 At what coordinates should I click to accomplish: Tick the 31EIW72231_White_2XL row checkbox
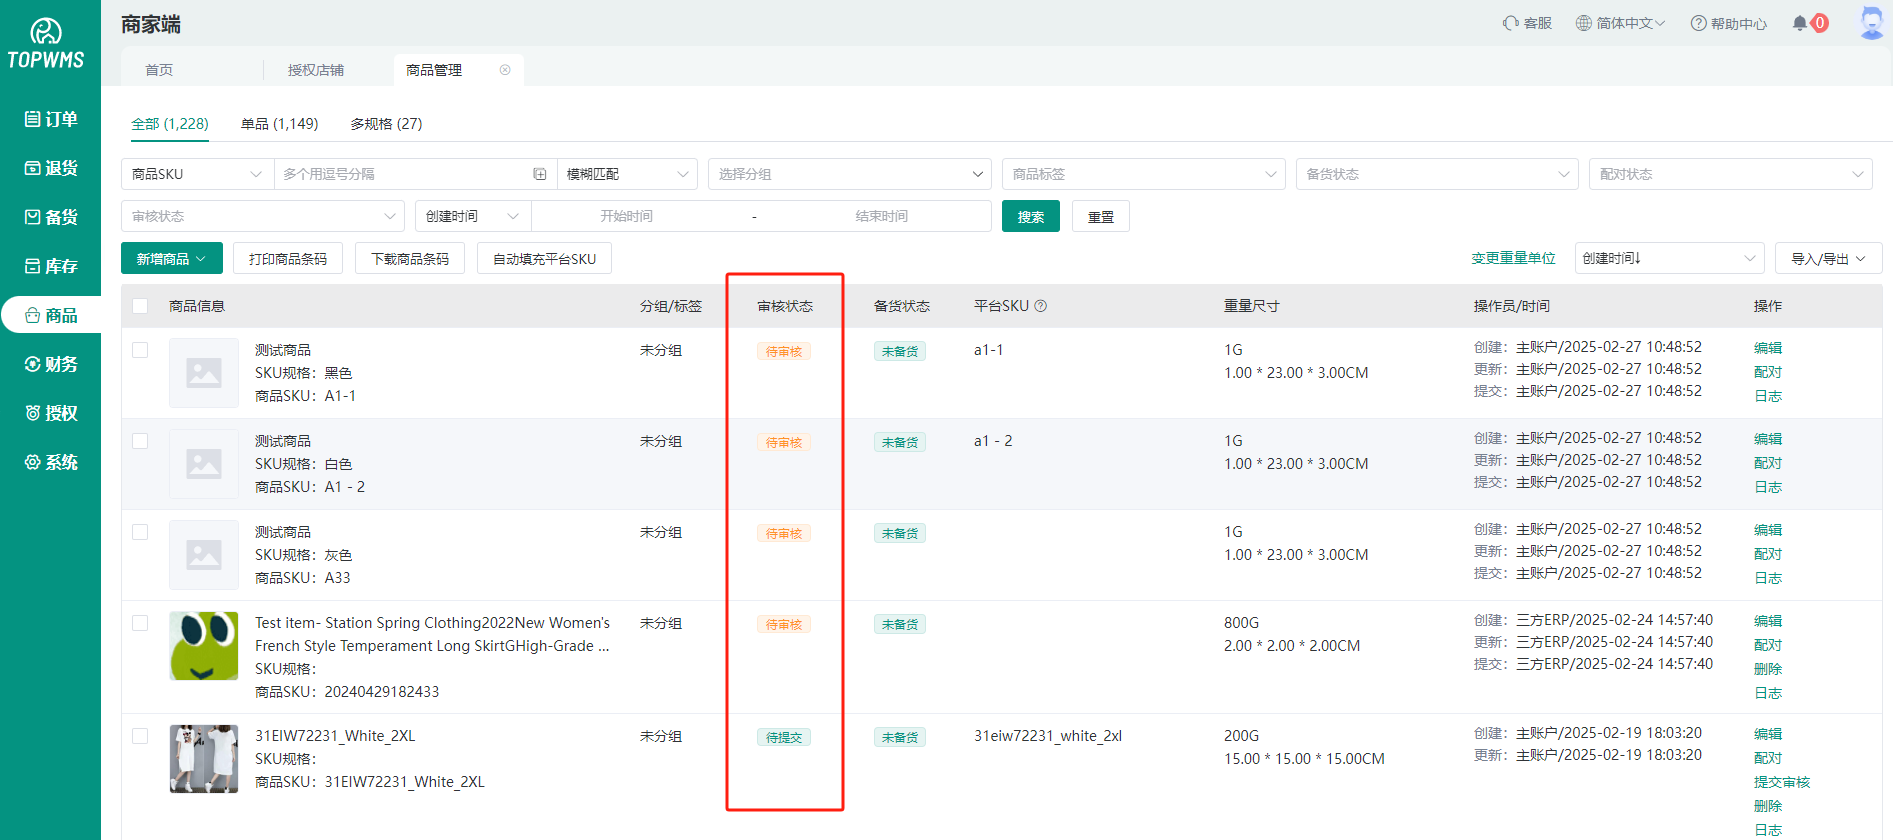140,736
